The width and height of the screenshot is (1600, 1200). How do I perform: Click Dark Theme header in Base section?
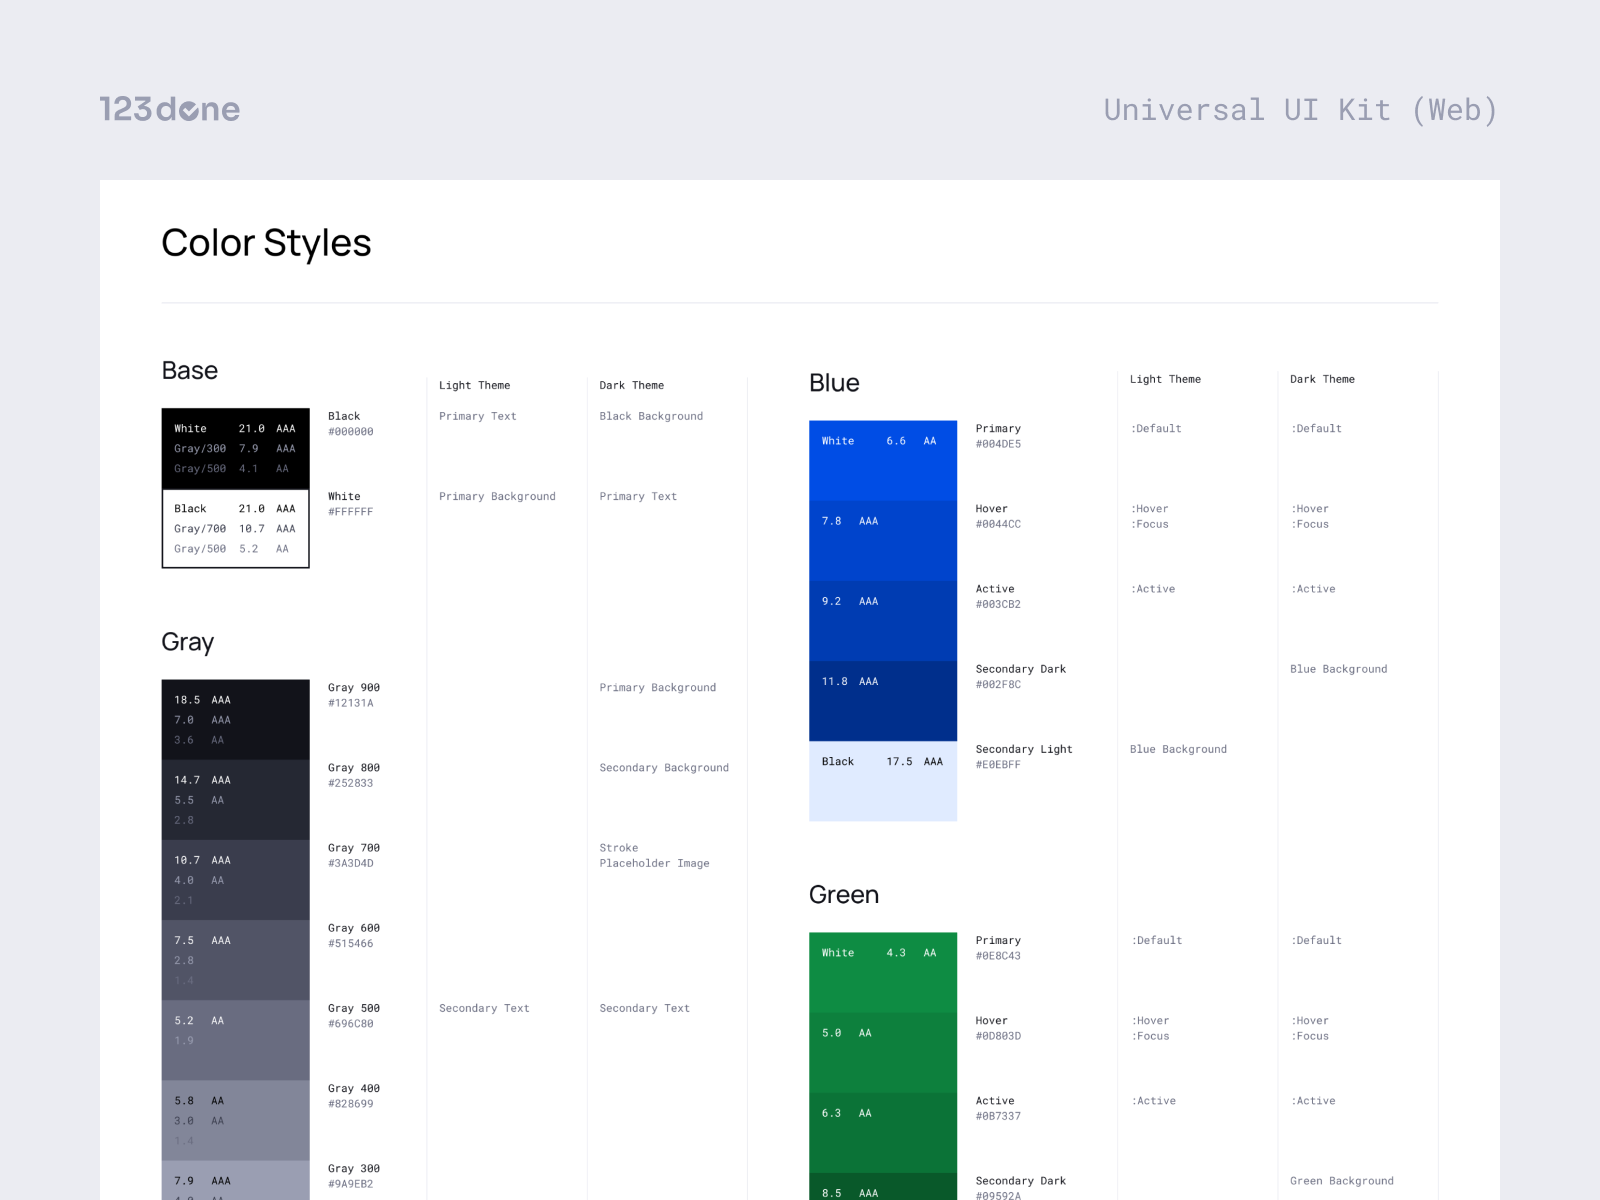[632, 386]
